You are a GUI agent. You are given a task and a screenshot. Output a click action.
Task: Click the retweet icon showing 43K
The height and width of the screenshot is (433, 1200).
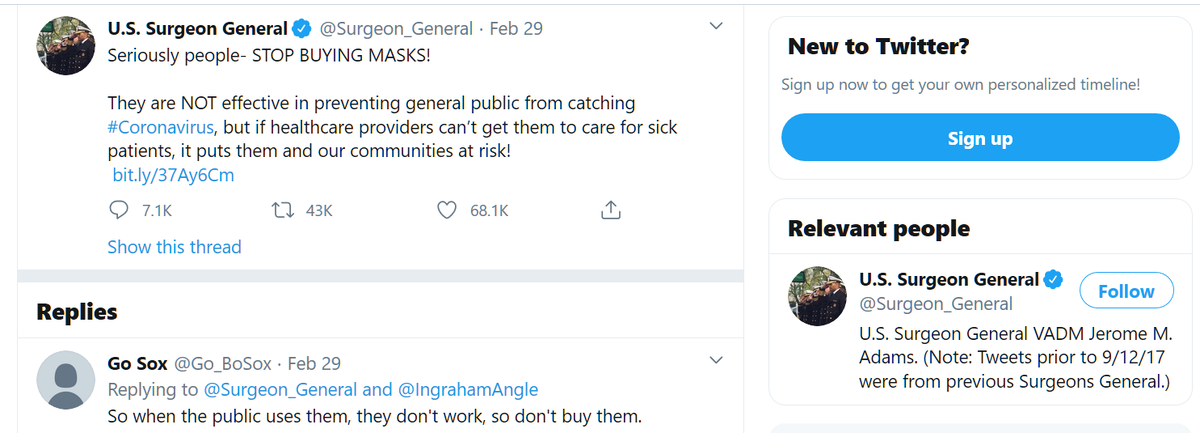(284, 211)
